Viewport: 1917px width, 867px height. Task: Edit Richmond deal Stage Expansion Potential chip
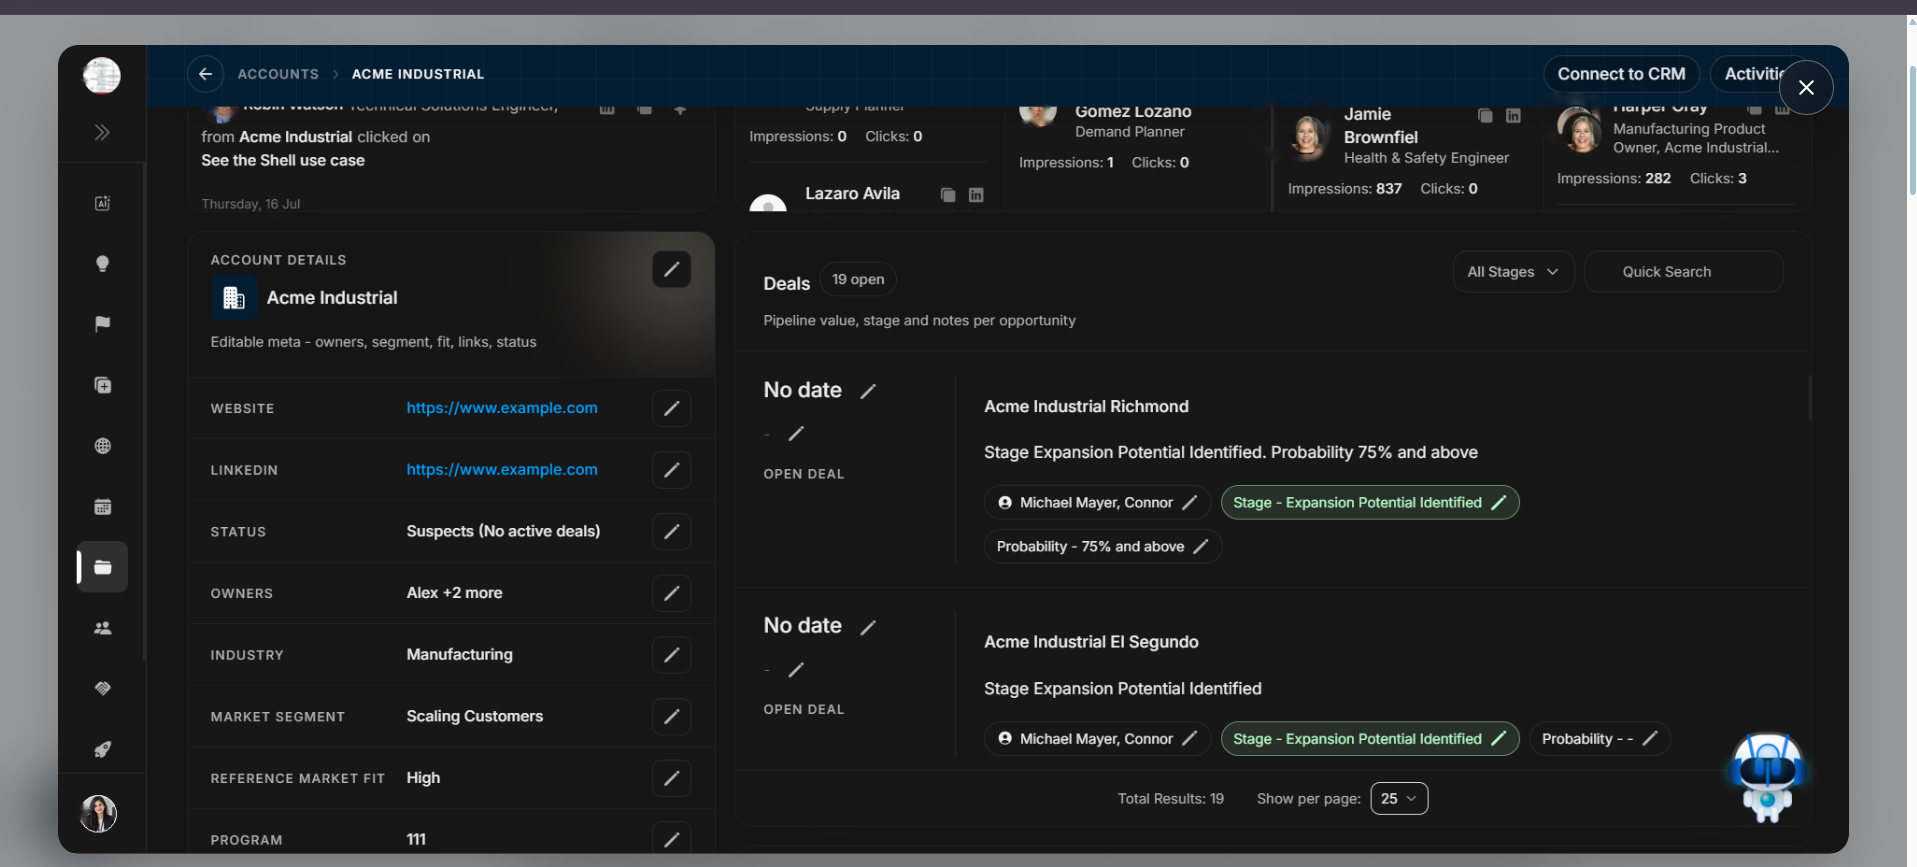[1498, 503]
